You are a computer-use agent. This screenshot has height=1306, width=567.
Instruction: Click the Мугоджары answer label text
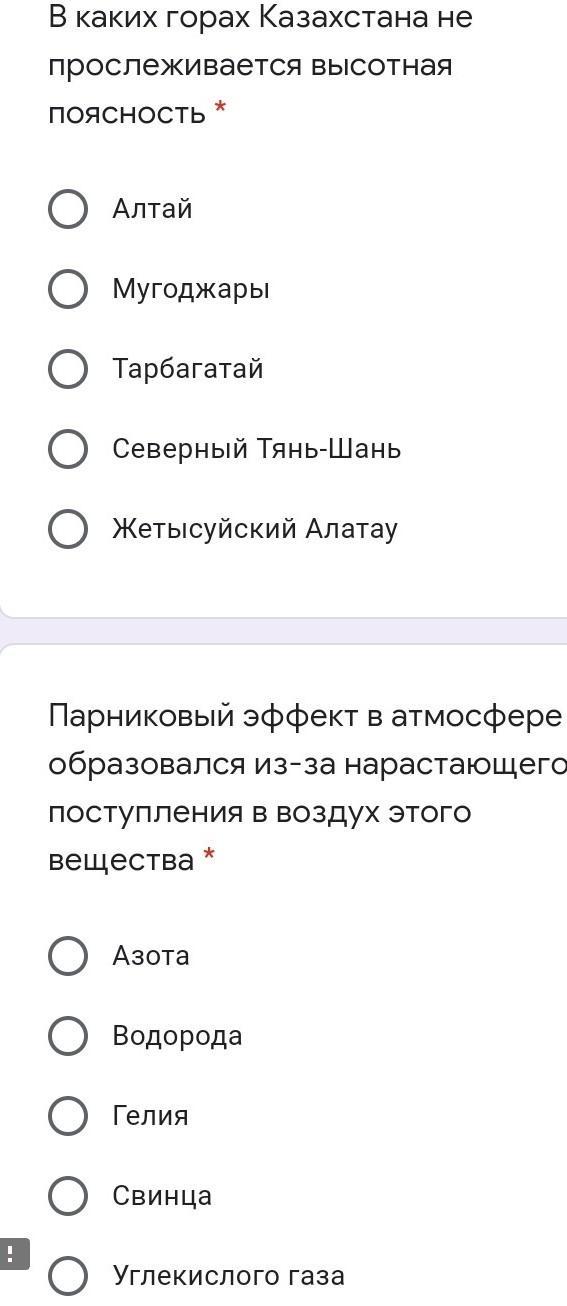(191, 289)
